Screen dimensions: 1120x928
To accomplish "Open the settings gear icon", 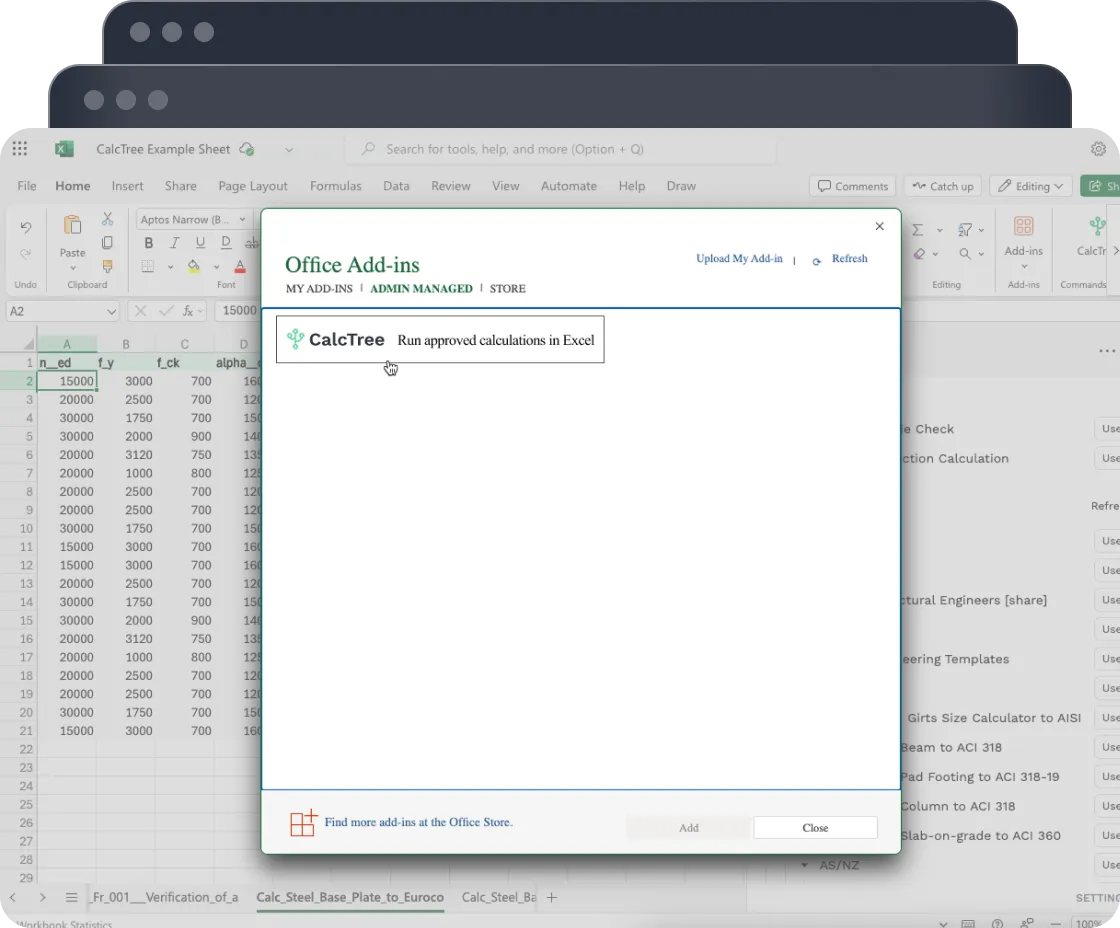I will click(1099, 149).
